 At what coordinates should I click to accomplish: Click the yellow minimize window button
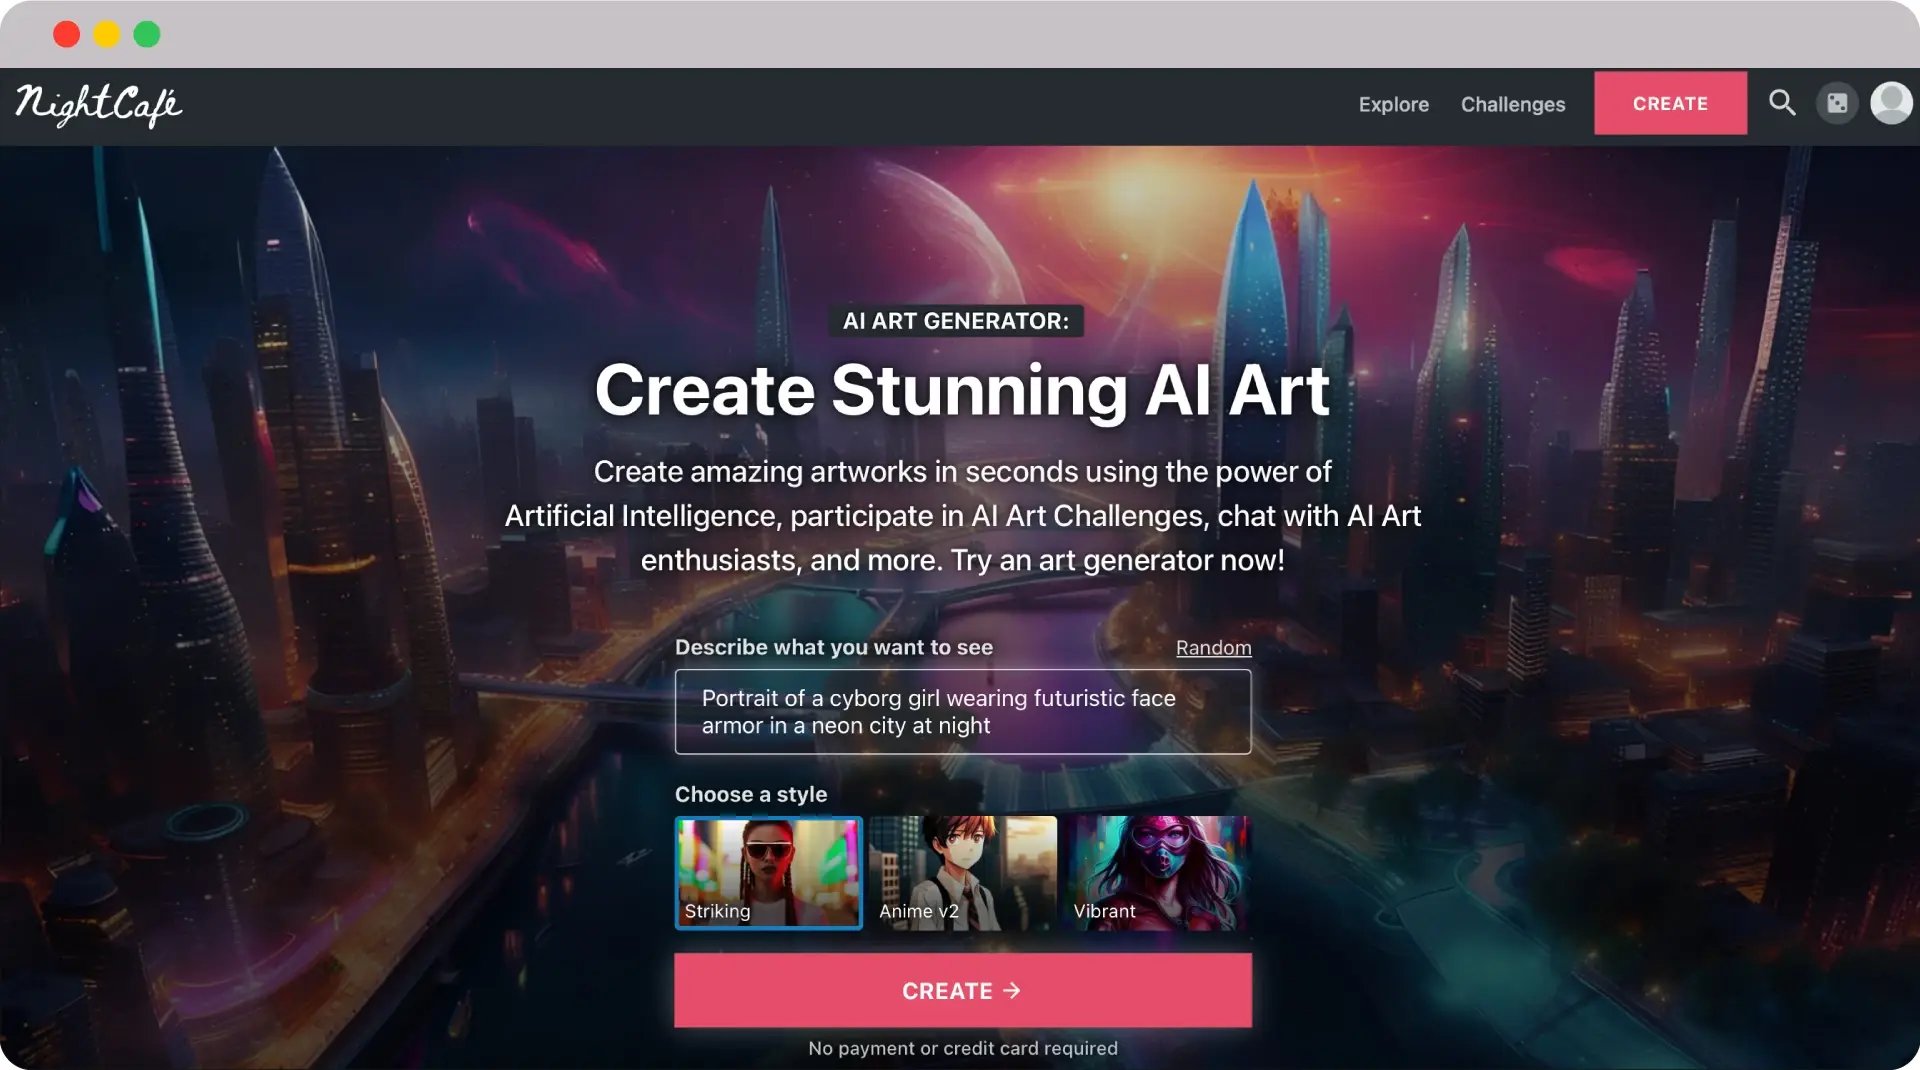[x=107, y=34]
